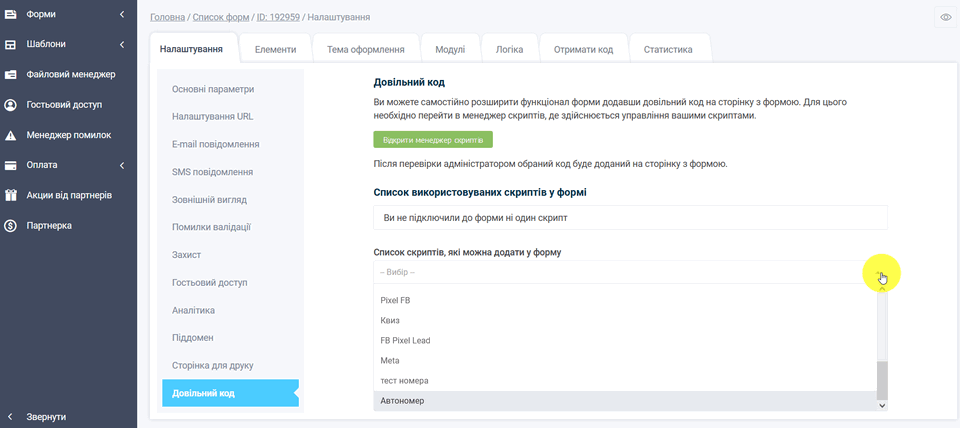Follow the ID: 192959 breadcrumb link
Screen dimensions: 960x428
click(278, 17)
